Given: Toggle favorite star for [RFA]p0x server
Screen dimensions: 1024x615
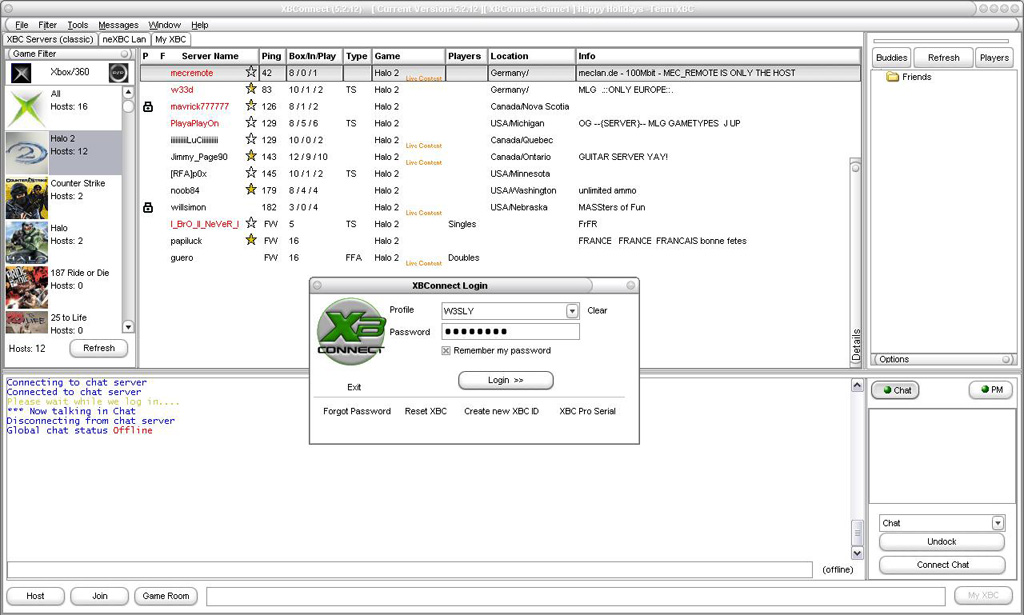Looking at the screenshot, I should (251, 173).
